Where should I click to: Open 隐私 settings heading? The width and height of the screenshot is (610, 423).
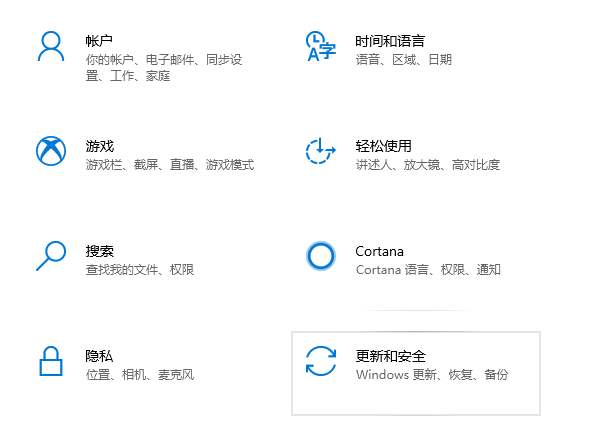point(99,356)
